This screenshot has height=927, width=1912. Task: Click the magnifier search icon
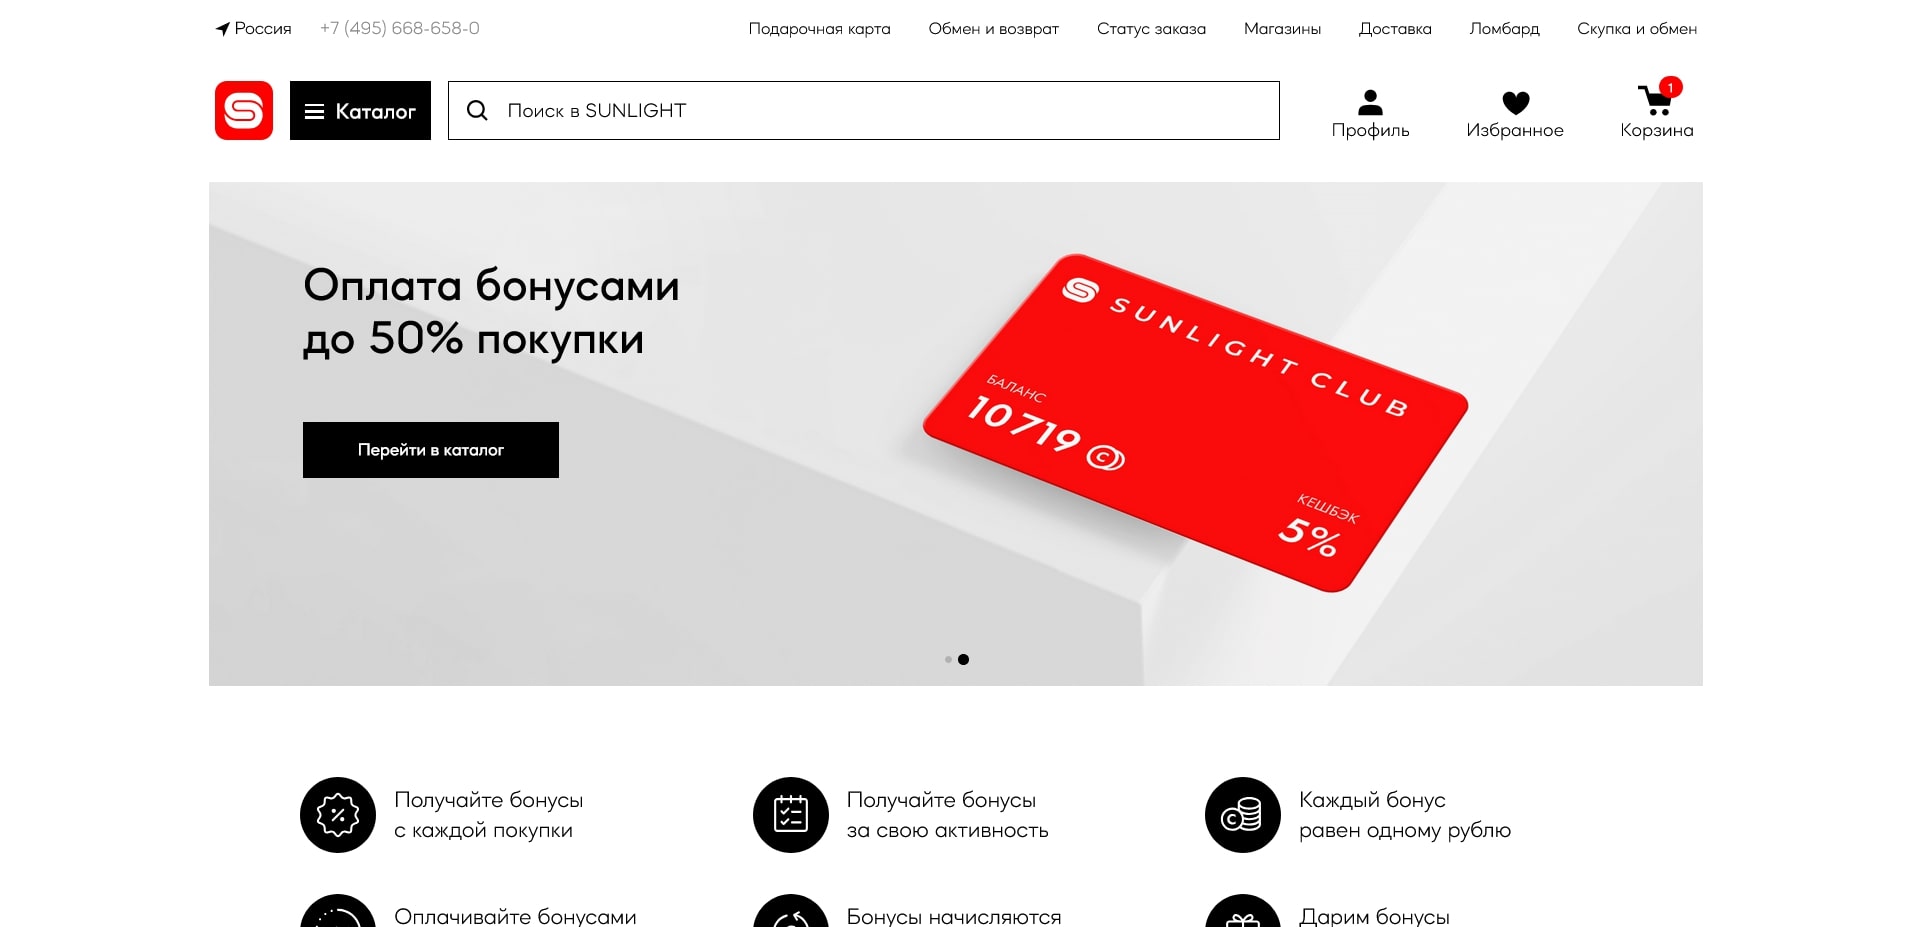[x=477, y=110]
